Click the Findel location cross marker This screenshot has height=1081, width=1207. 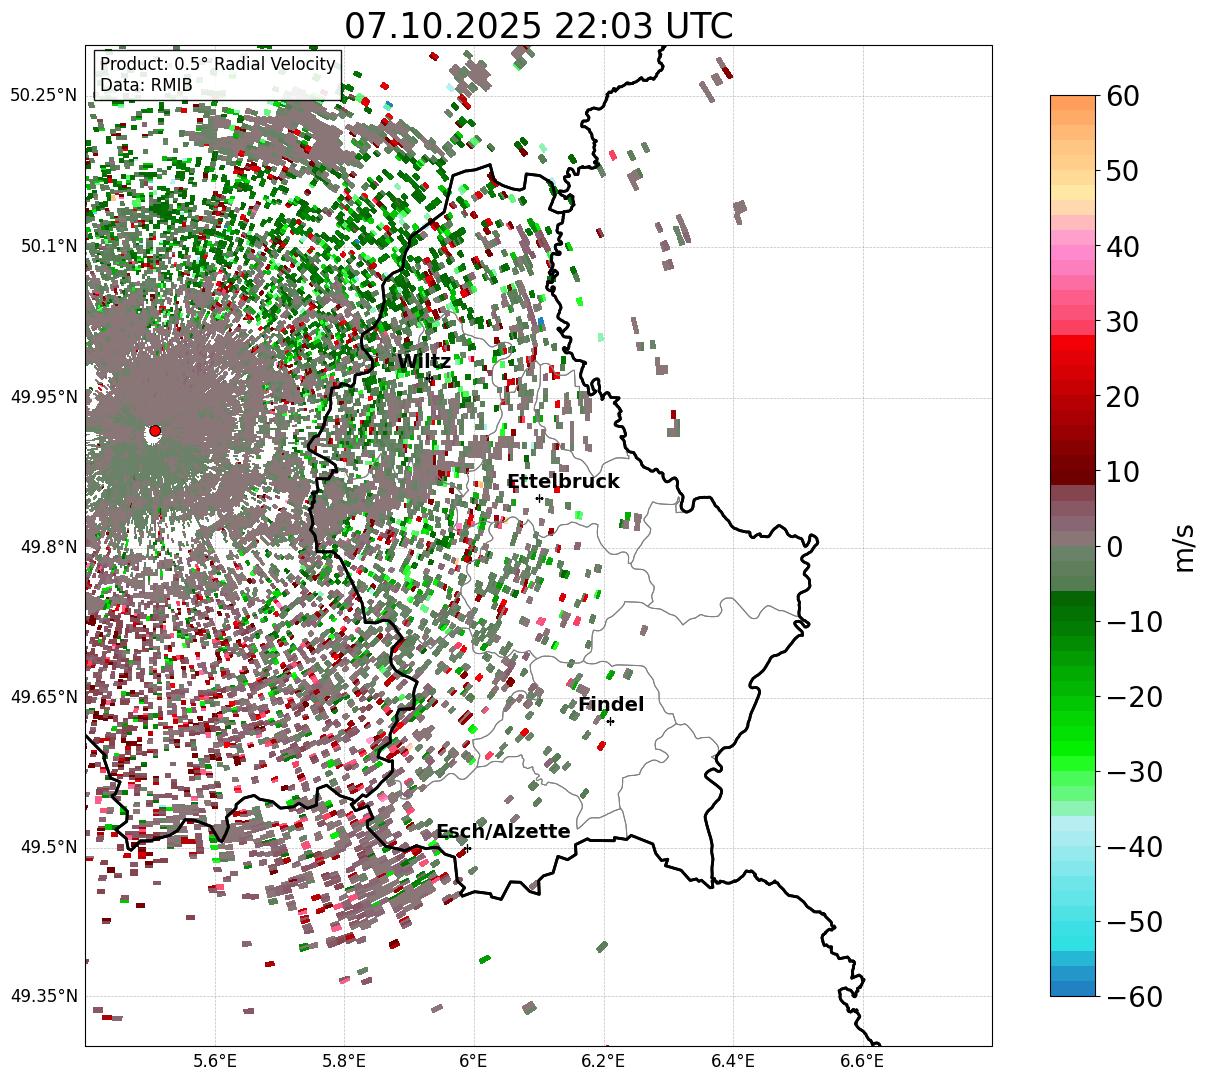pyautogui.click(x=610, y=721)
